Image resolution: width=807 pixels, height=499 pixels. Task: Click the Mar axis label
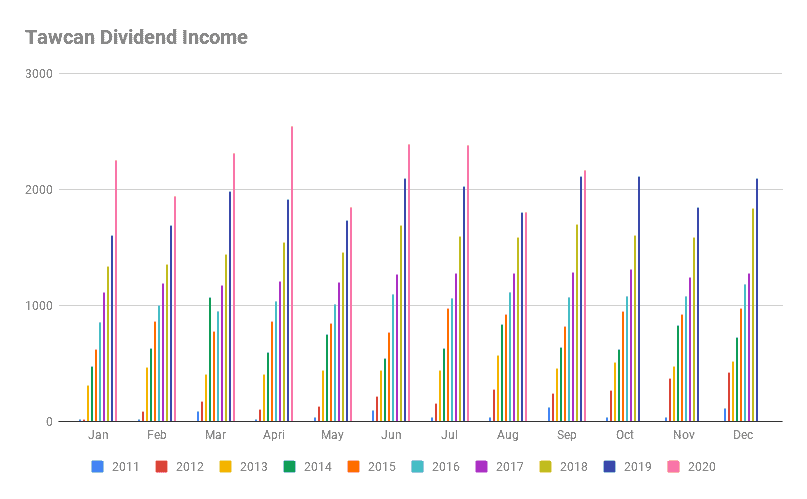tap(215, 435)
